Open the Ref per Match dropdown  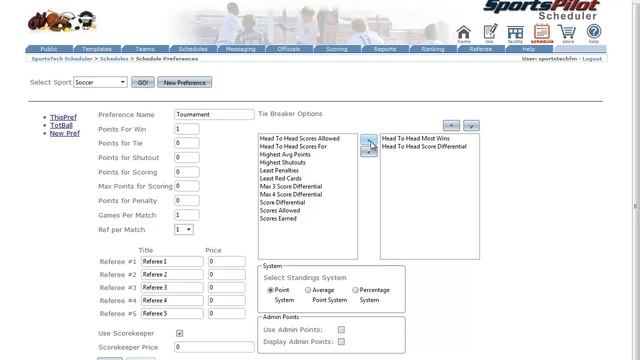pyautogui.click(x=184, y=229)
